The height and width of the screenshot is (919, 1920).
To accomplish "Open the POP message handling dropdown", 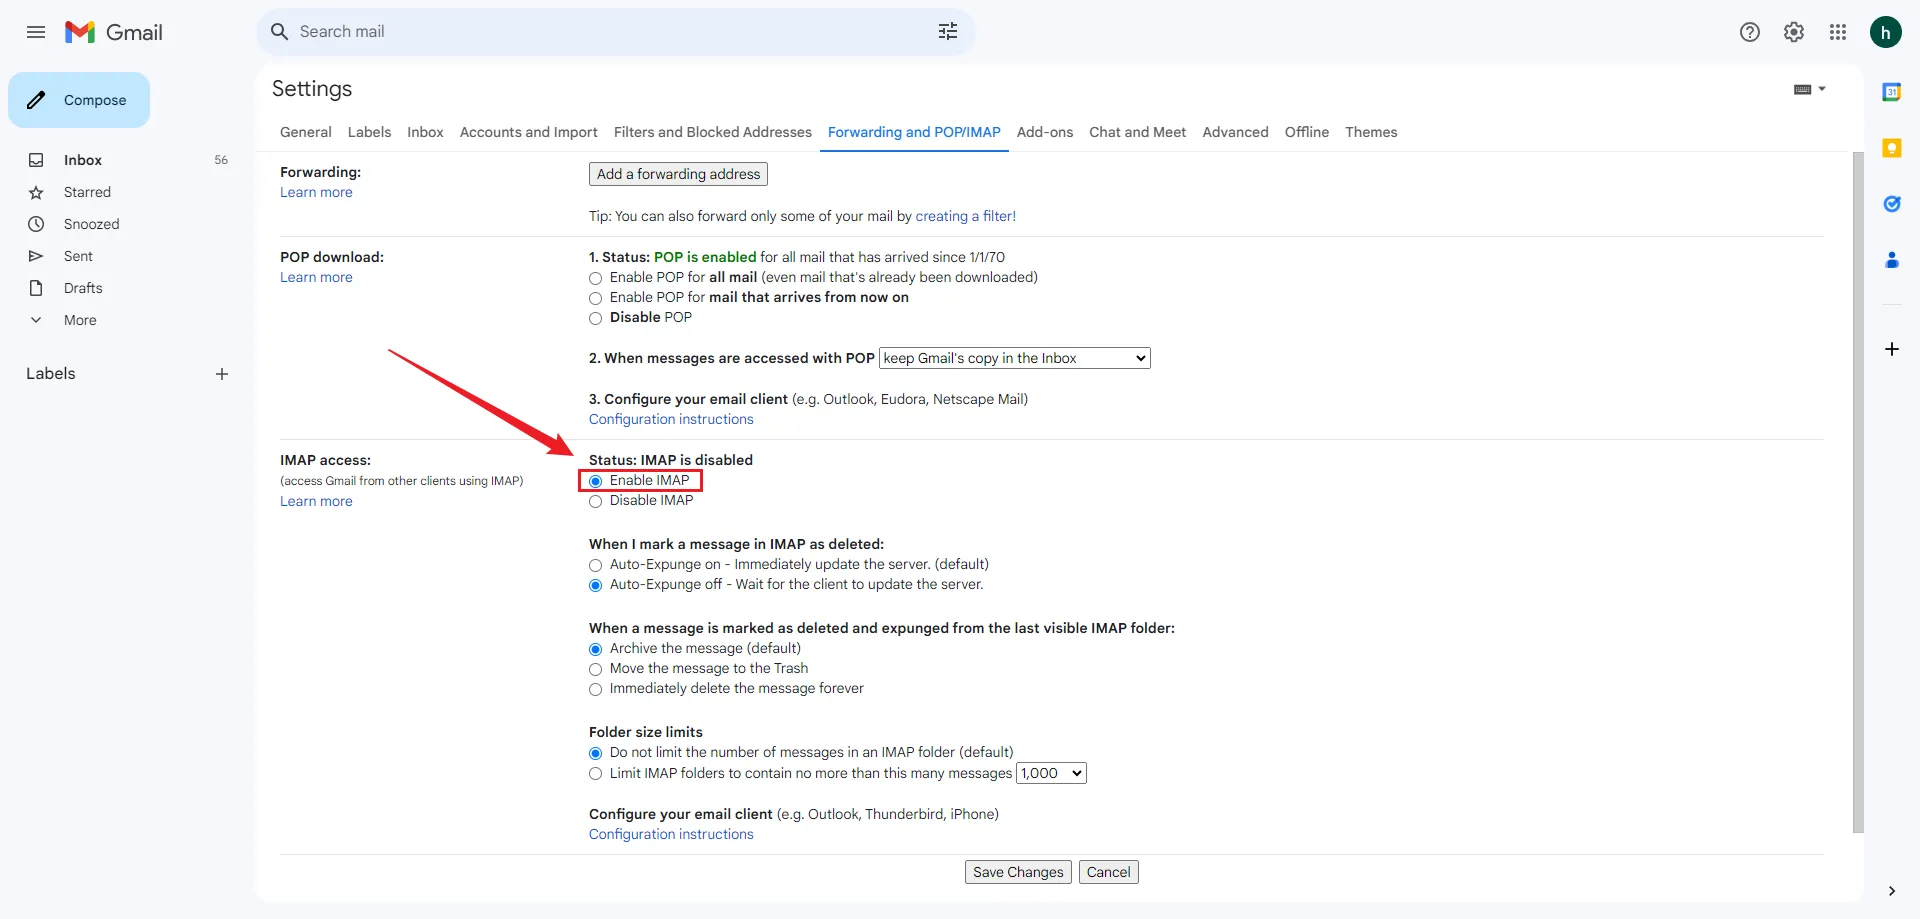I will point(1014,358).
